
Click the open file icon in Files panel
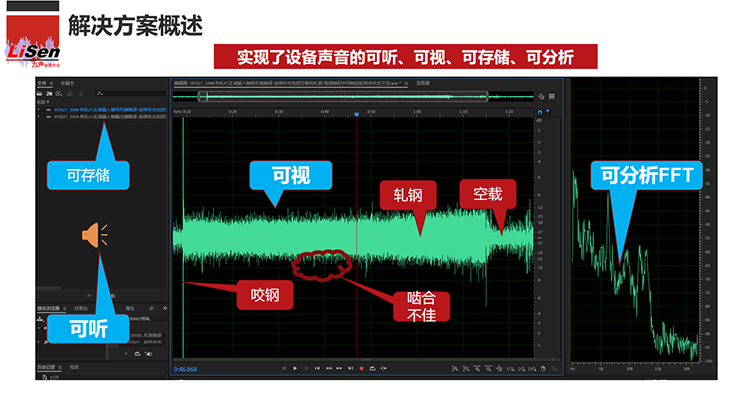[40, 94]
